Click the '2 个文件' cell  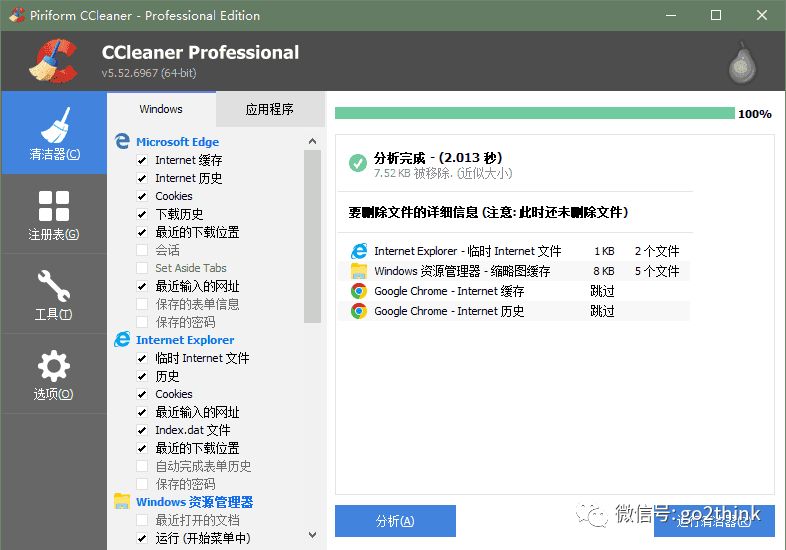pos(657,251)
